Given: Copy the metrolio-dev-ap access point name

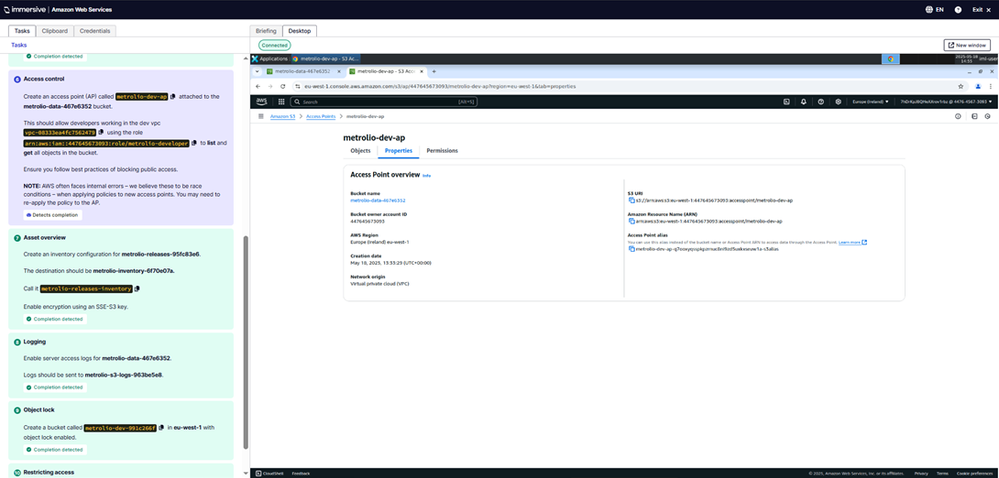Looking at the screenshot, I should (173, 97).
